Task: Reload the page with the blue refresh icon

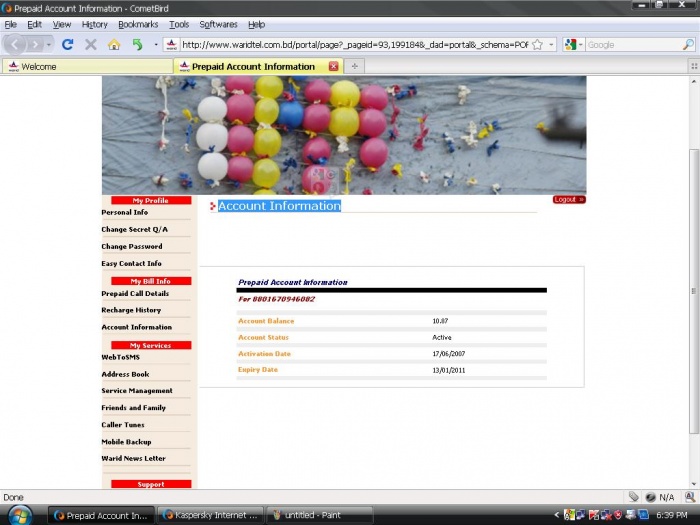Action: point(67,45)
